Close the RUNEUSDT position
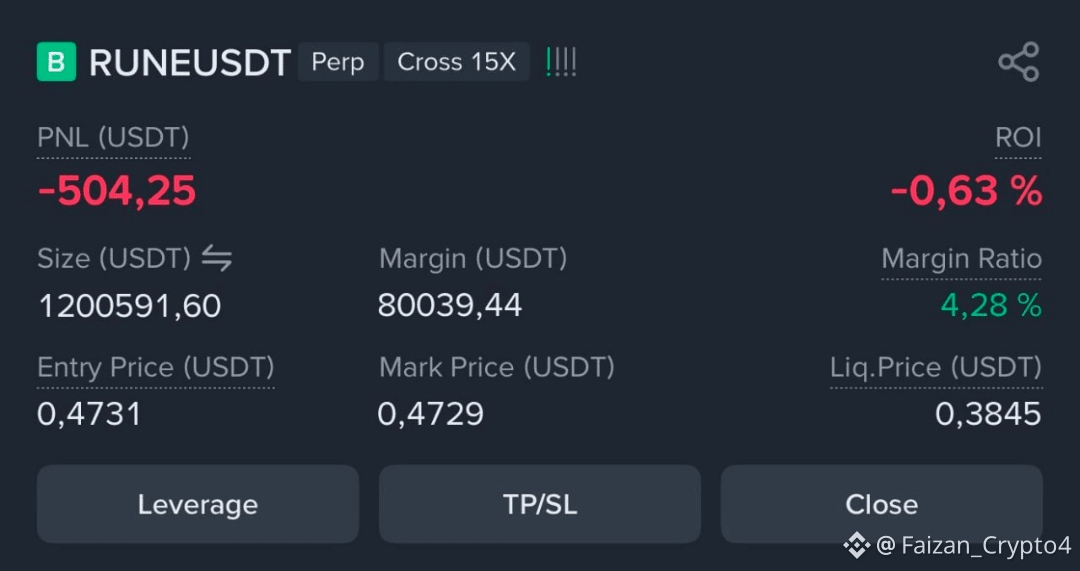The width and height of the screenshot is (1080, 571). (882, 504)
